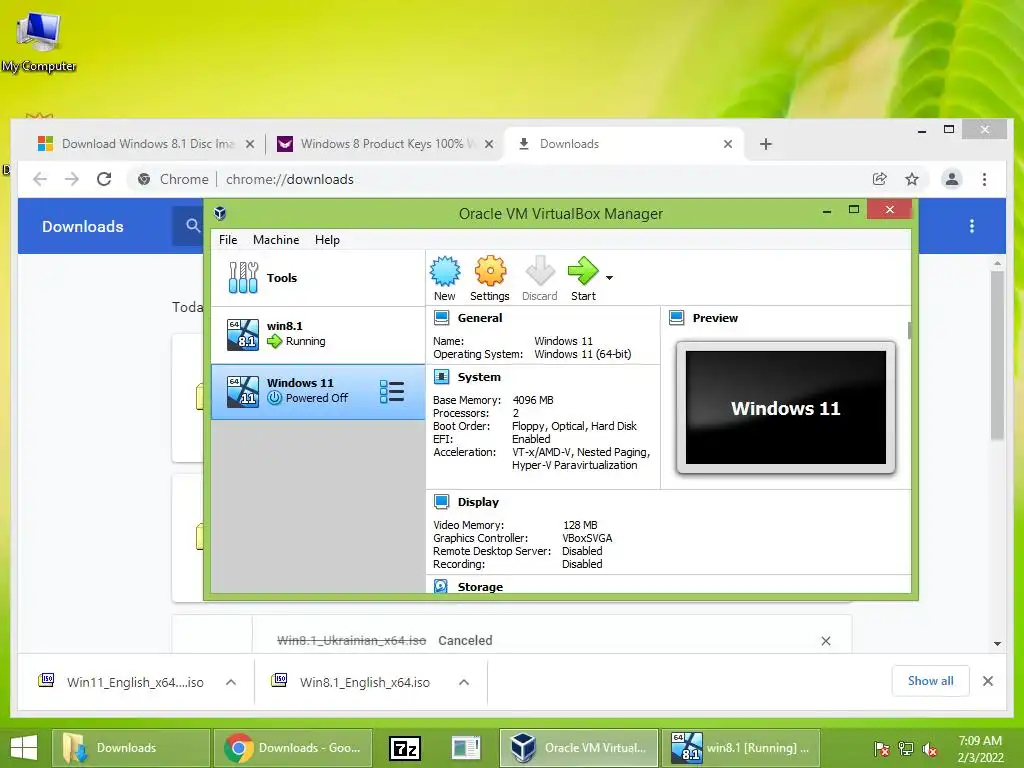Click the VirtualBox title bar cube icon
1024x768 pixels.
pyautogui.click(x=220, y=214)
